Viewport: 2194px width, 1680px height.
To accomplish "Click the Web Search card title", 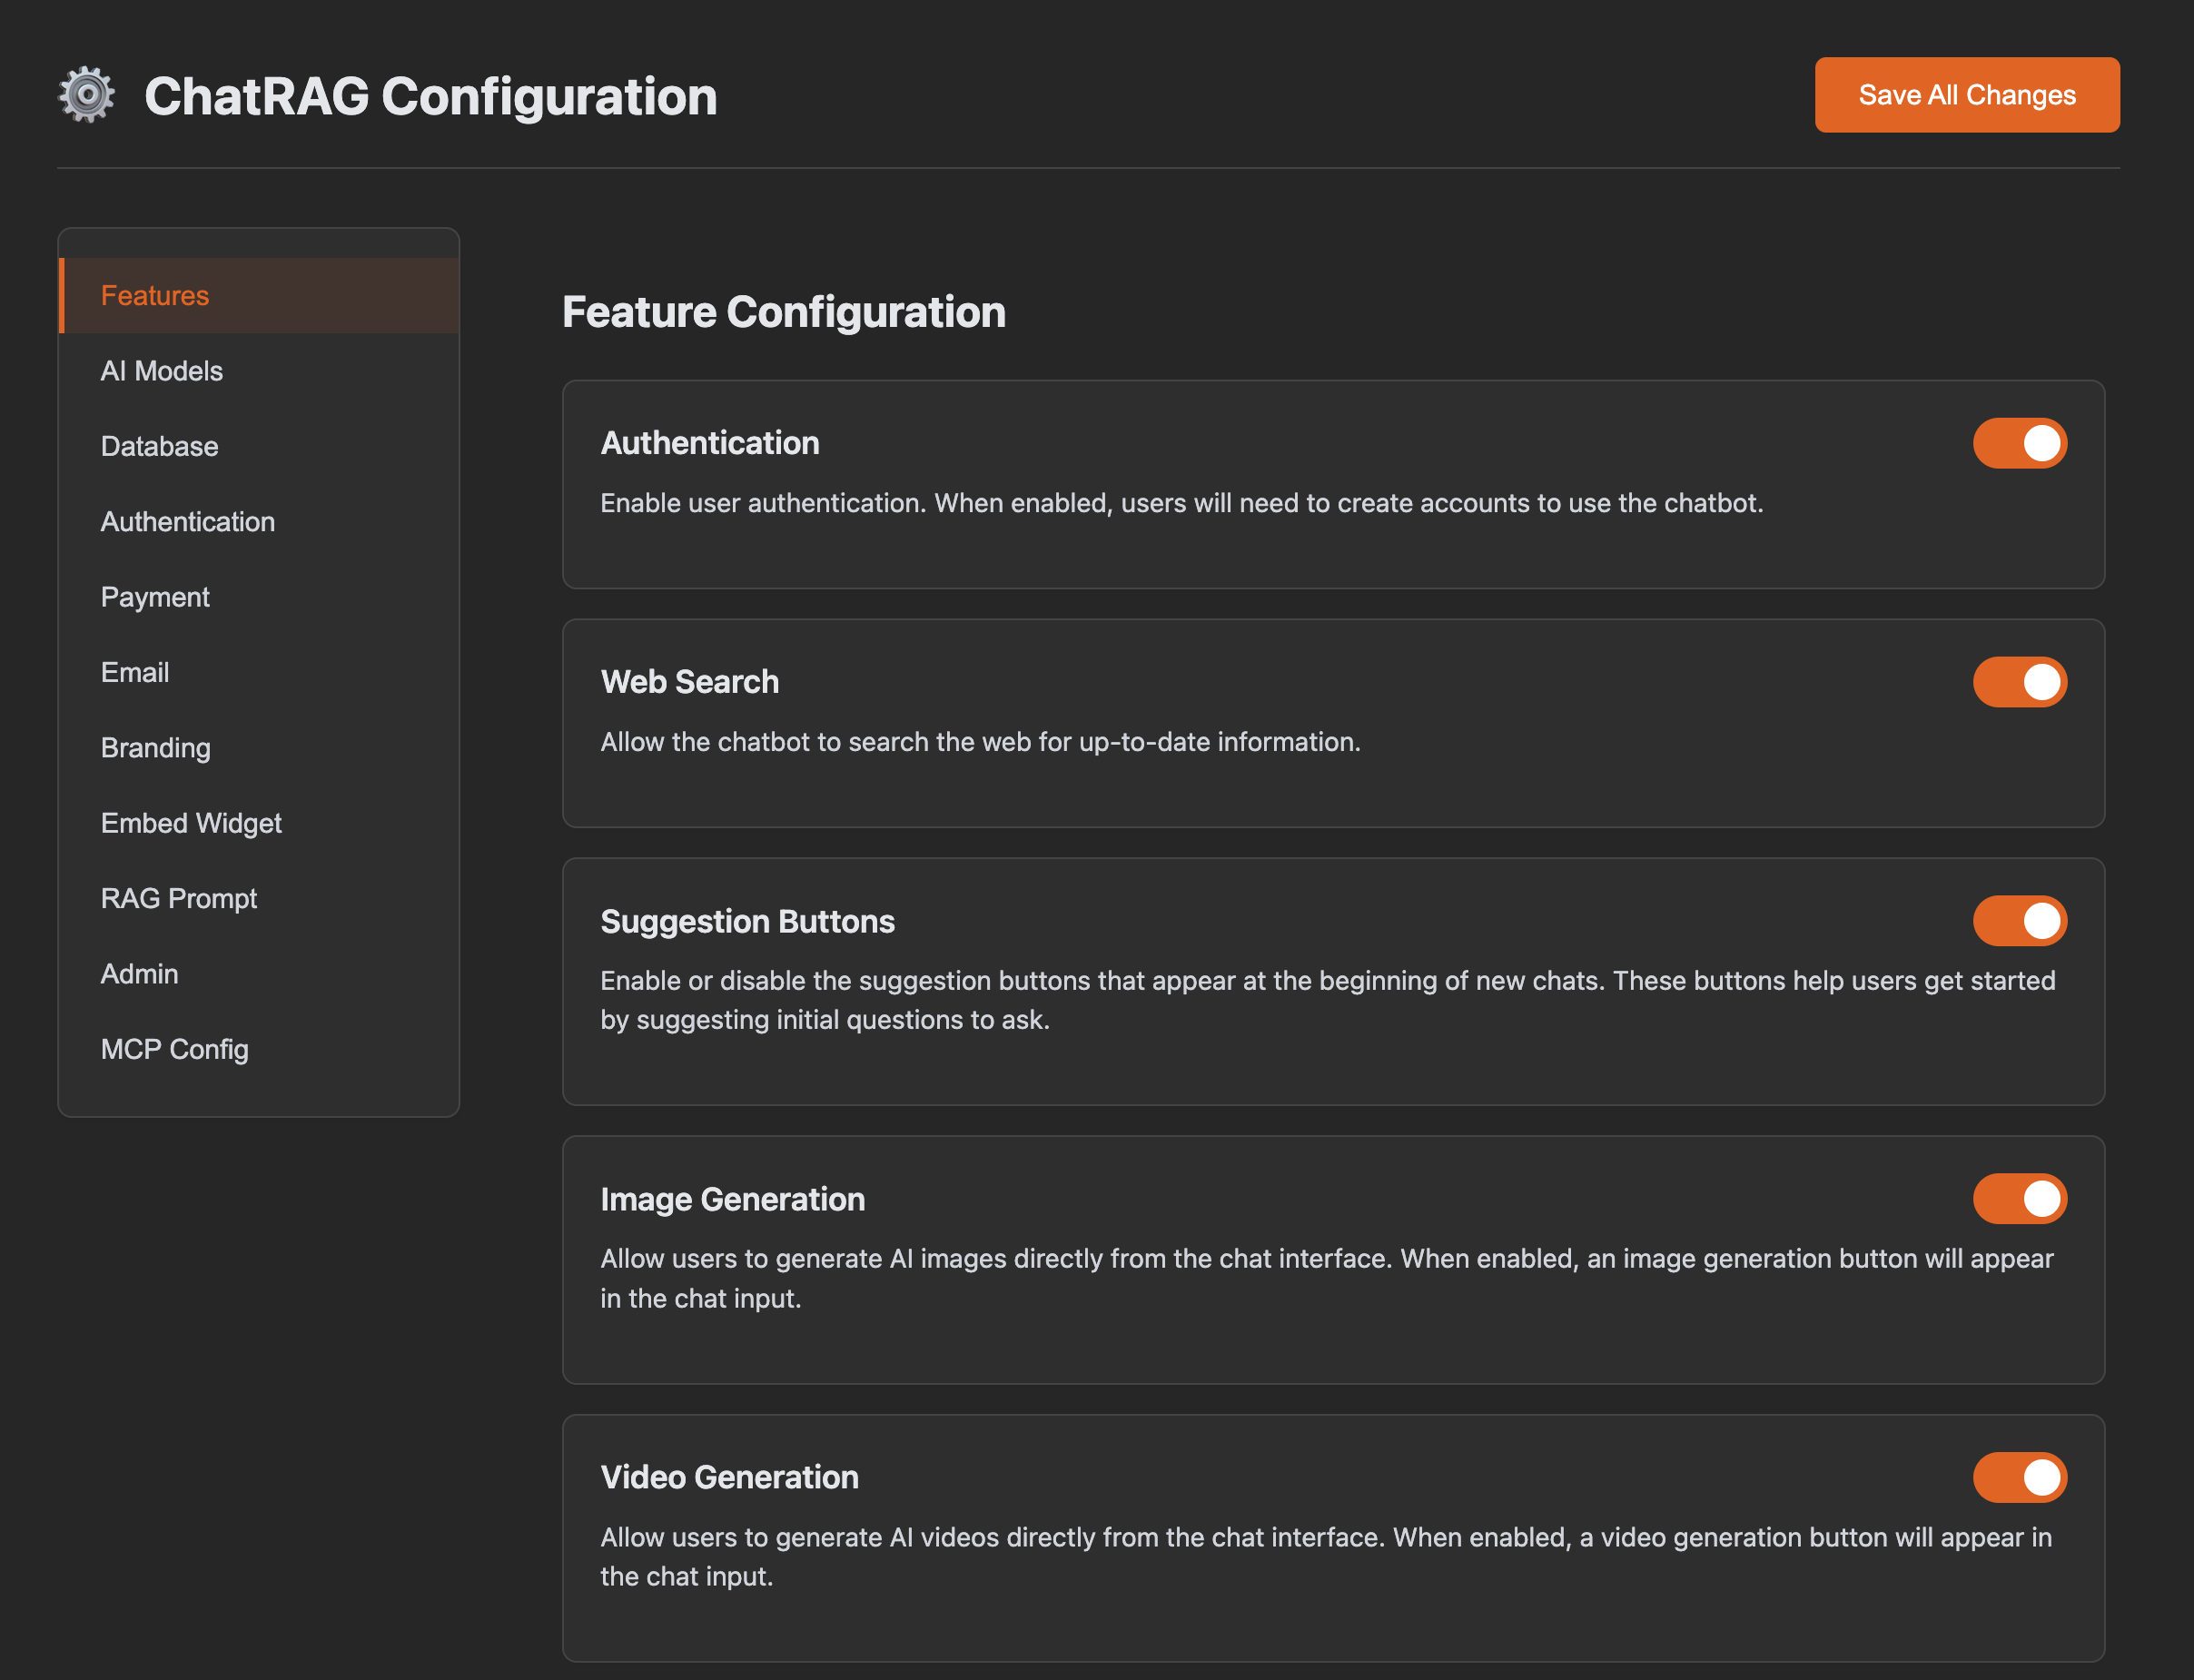I will (689, 682).
